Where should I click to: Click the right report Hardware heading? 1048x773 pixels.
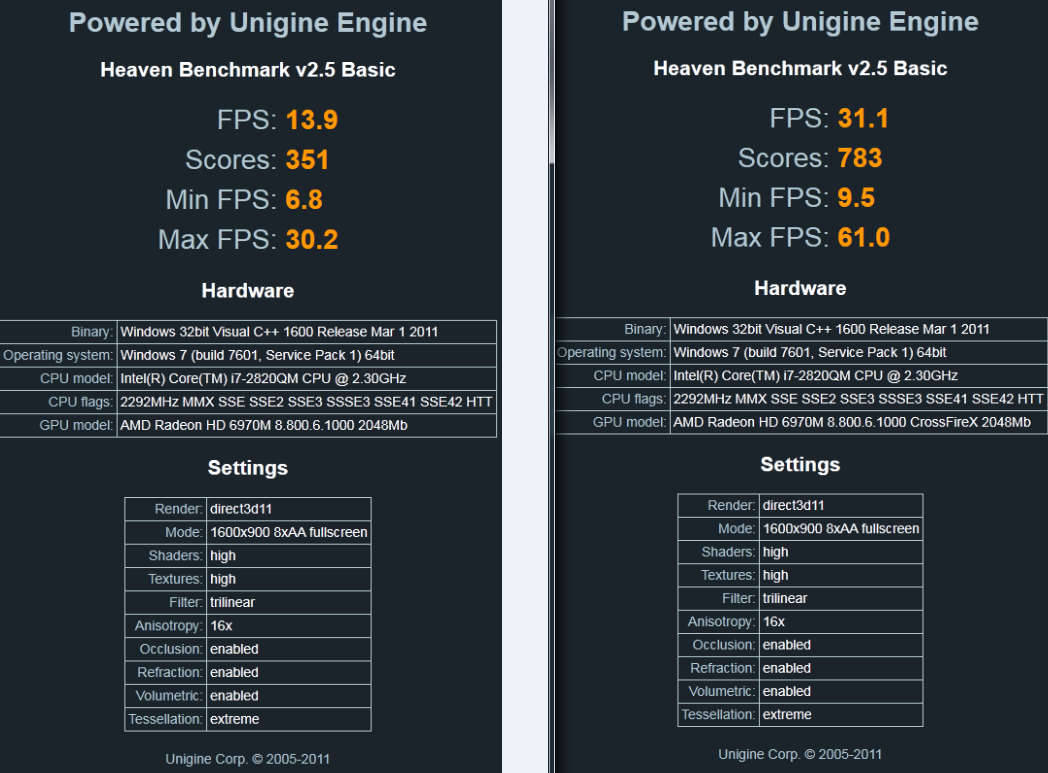point(801,288)
